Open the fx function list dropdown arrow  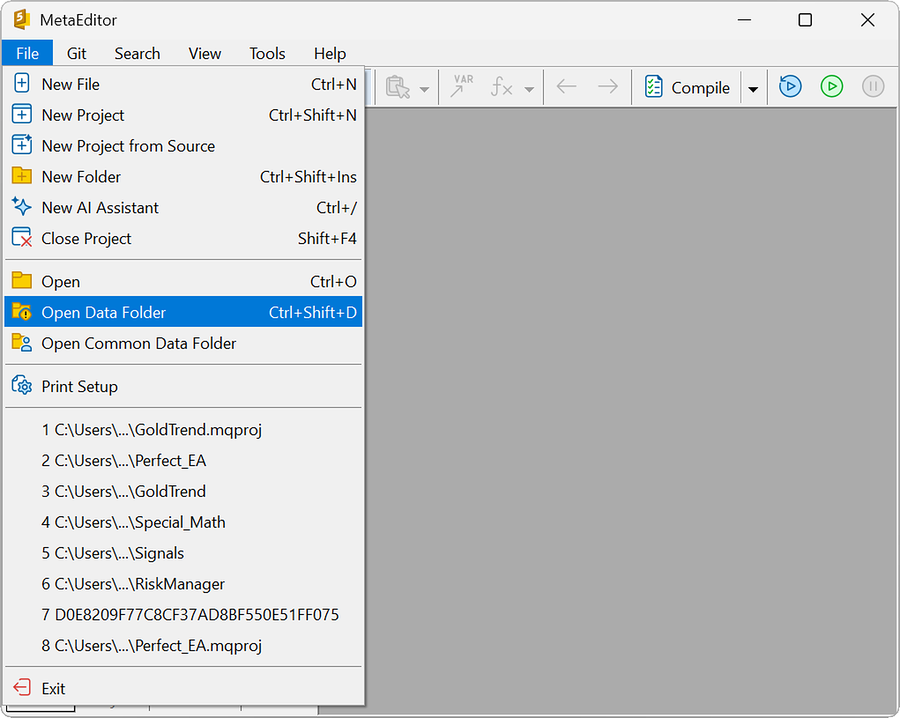pos(529,90)
